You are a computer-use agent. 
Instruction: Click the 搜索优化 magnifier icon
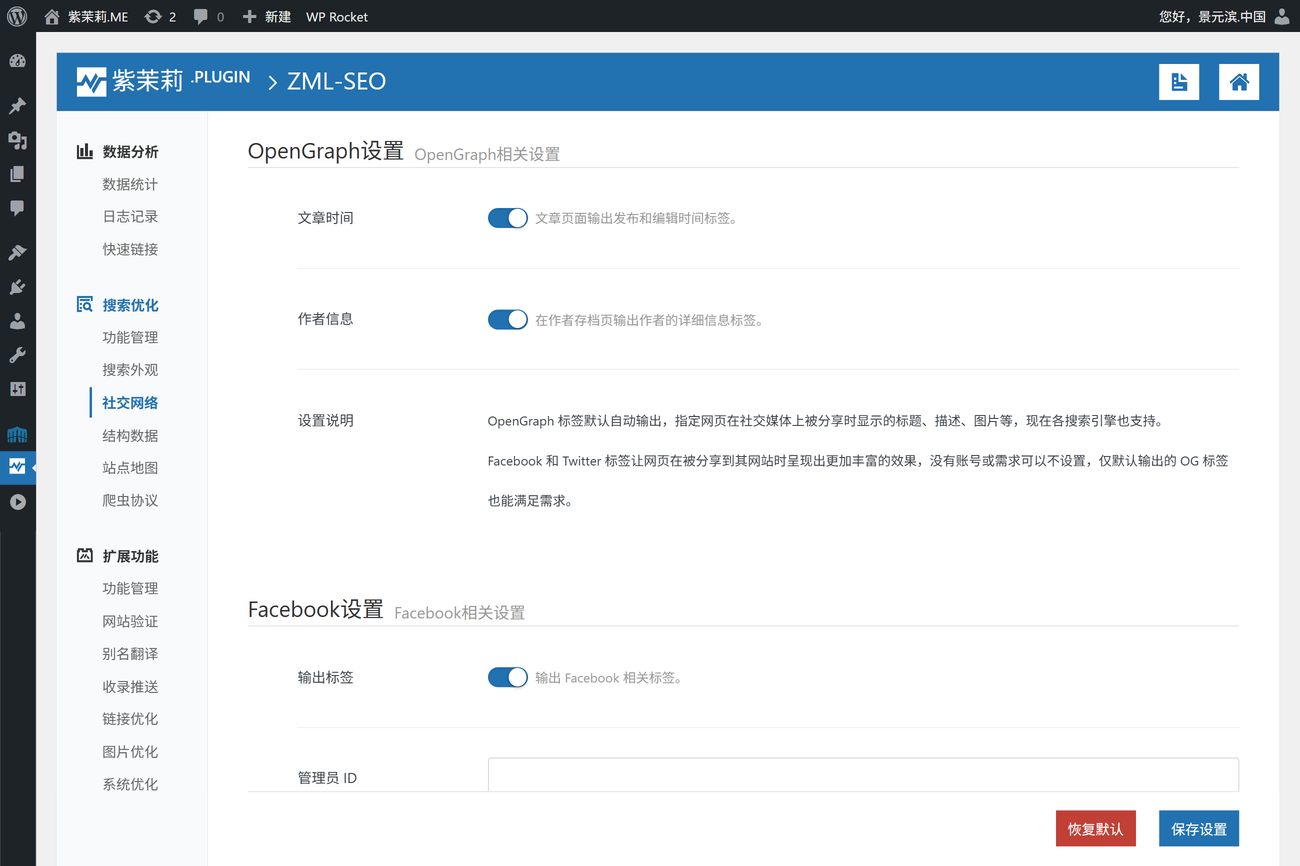(85, 304)
